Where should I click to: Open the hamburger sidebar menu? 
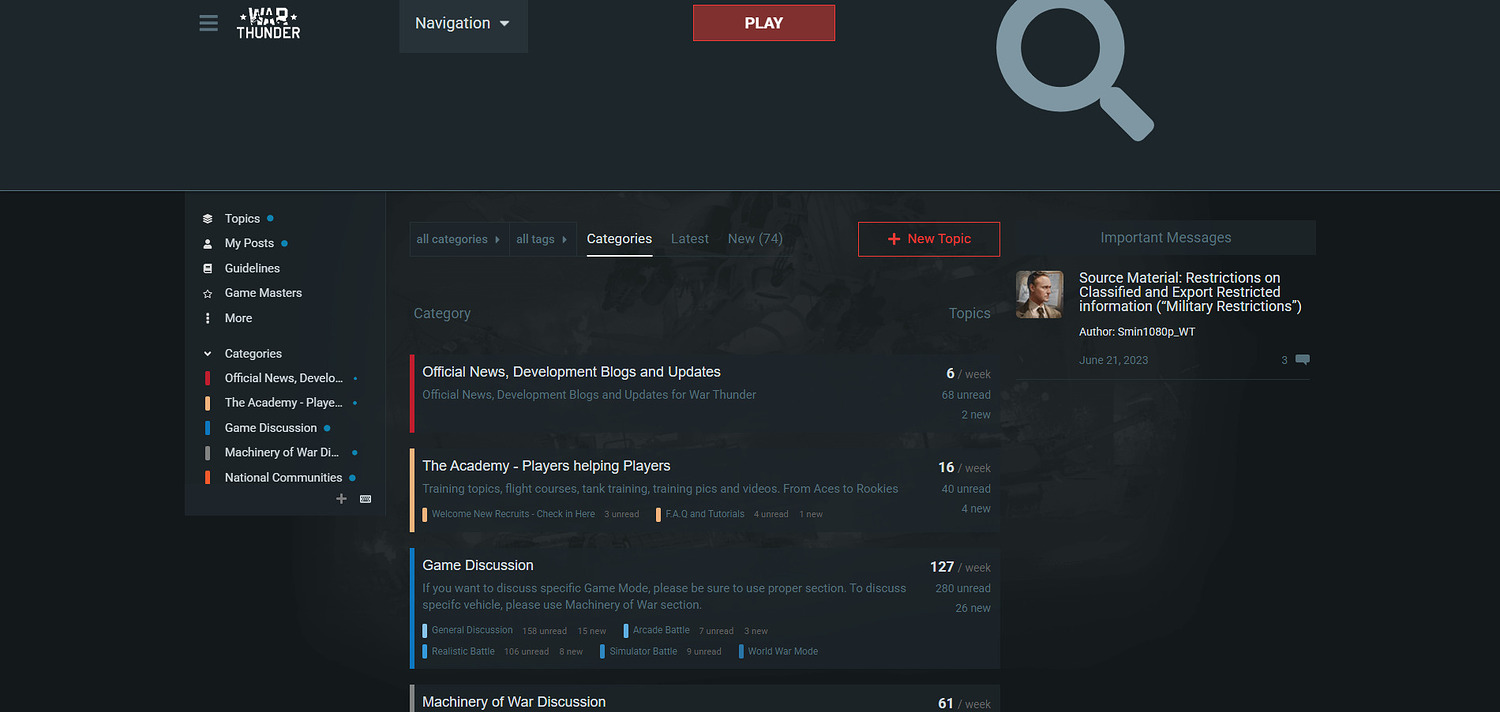pyautogui.click(x=208, y=23)
